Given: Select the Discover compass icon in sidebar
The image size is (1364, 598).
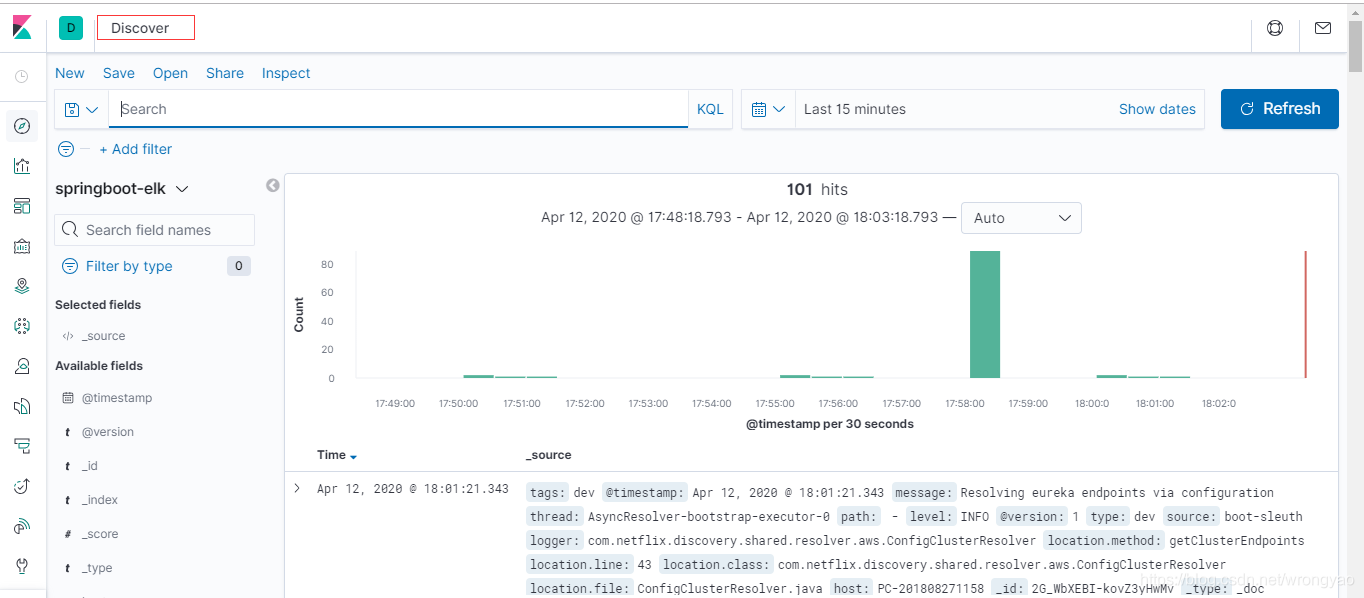Looking at the screenshot, I should point(22,126).
